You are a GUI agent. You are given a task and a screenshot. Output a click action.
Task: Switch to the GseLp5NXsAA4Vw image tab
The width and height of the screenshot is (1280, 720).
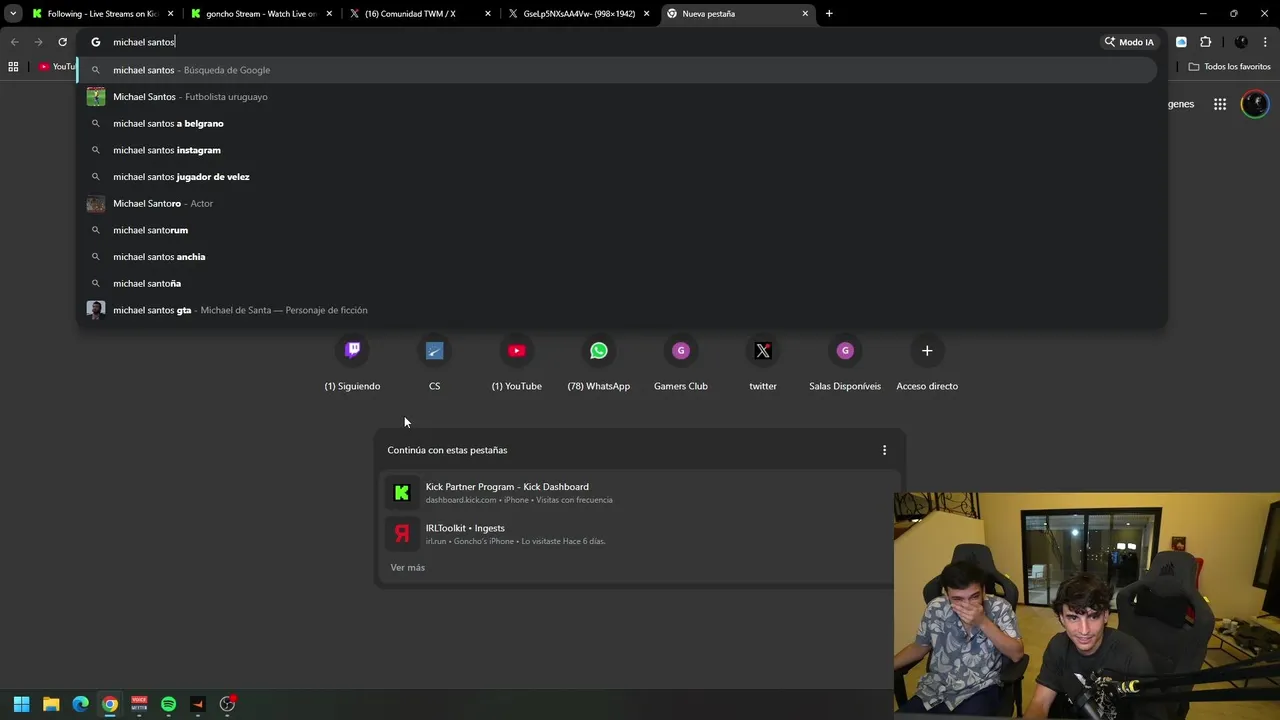[x=578, y=14]
